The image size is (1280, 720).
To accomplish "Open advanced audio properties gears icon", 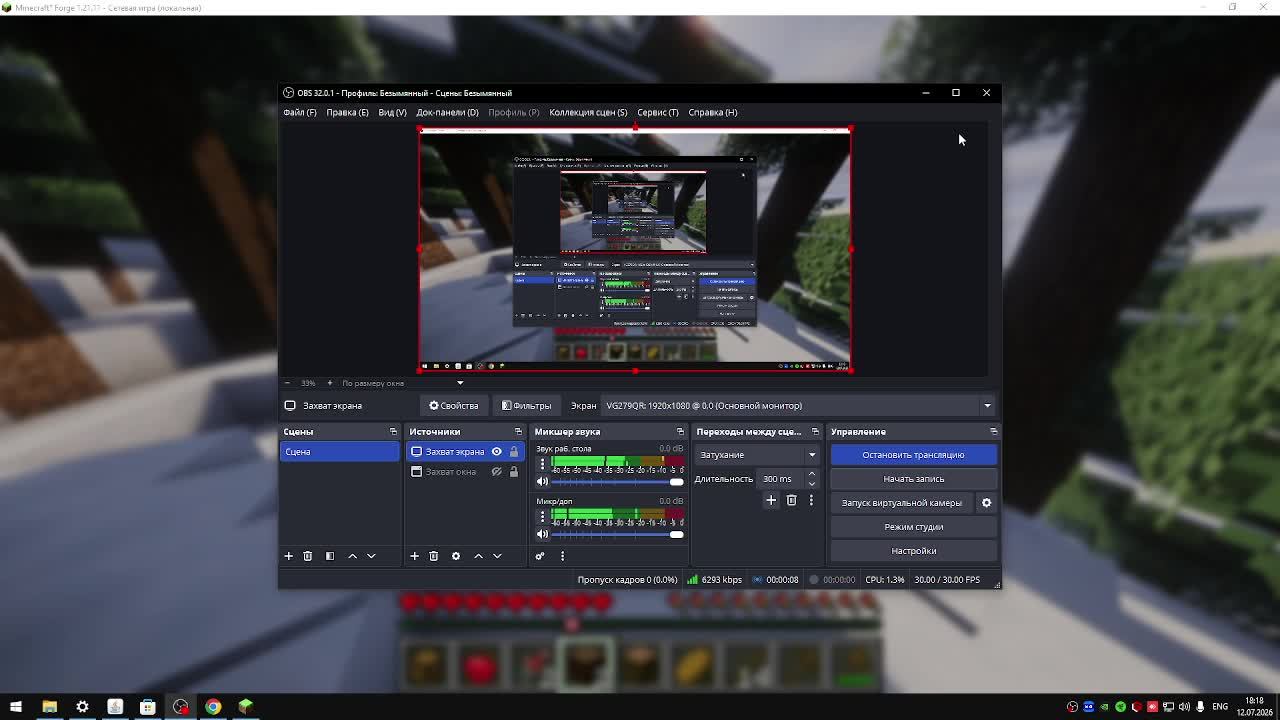I will click(540, 556).
